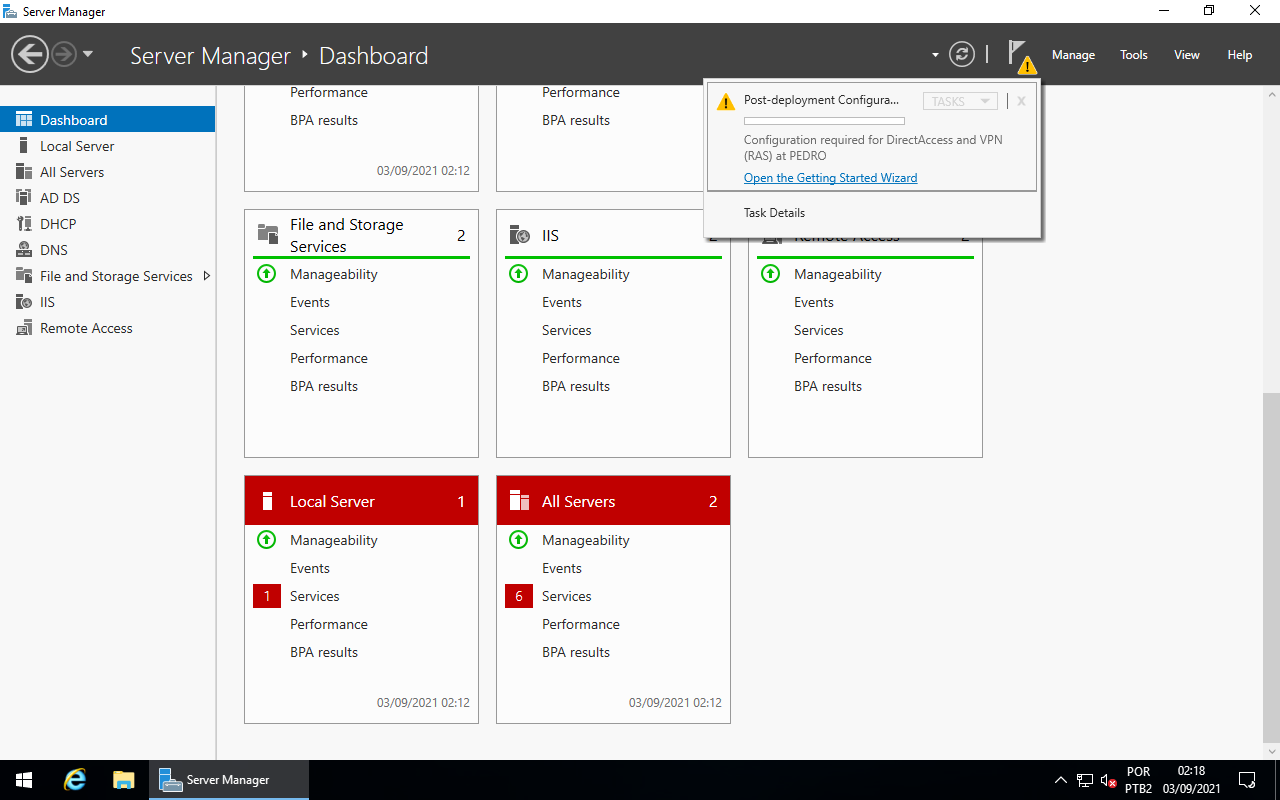This screenshot has width=1280, height=800.
Task: Open the Manage menu
Action: coord(1073,55)
